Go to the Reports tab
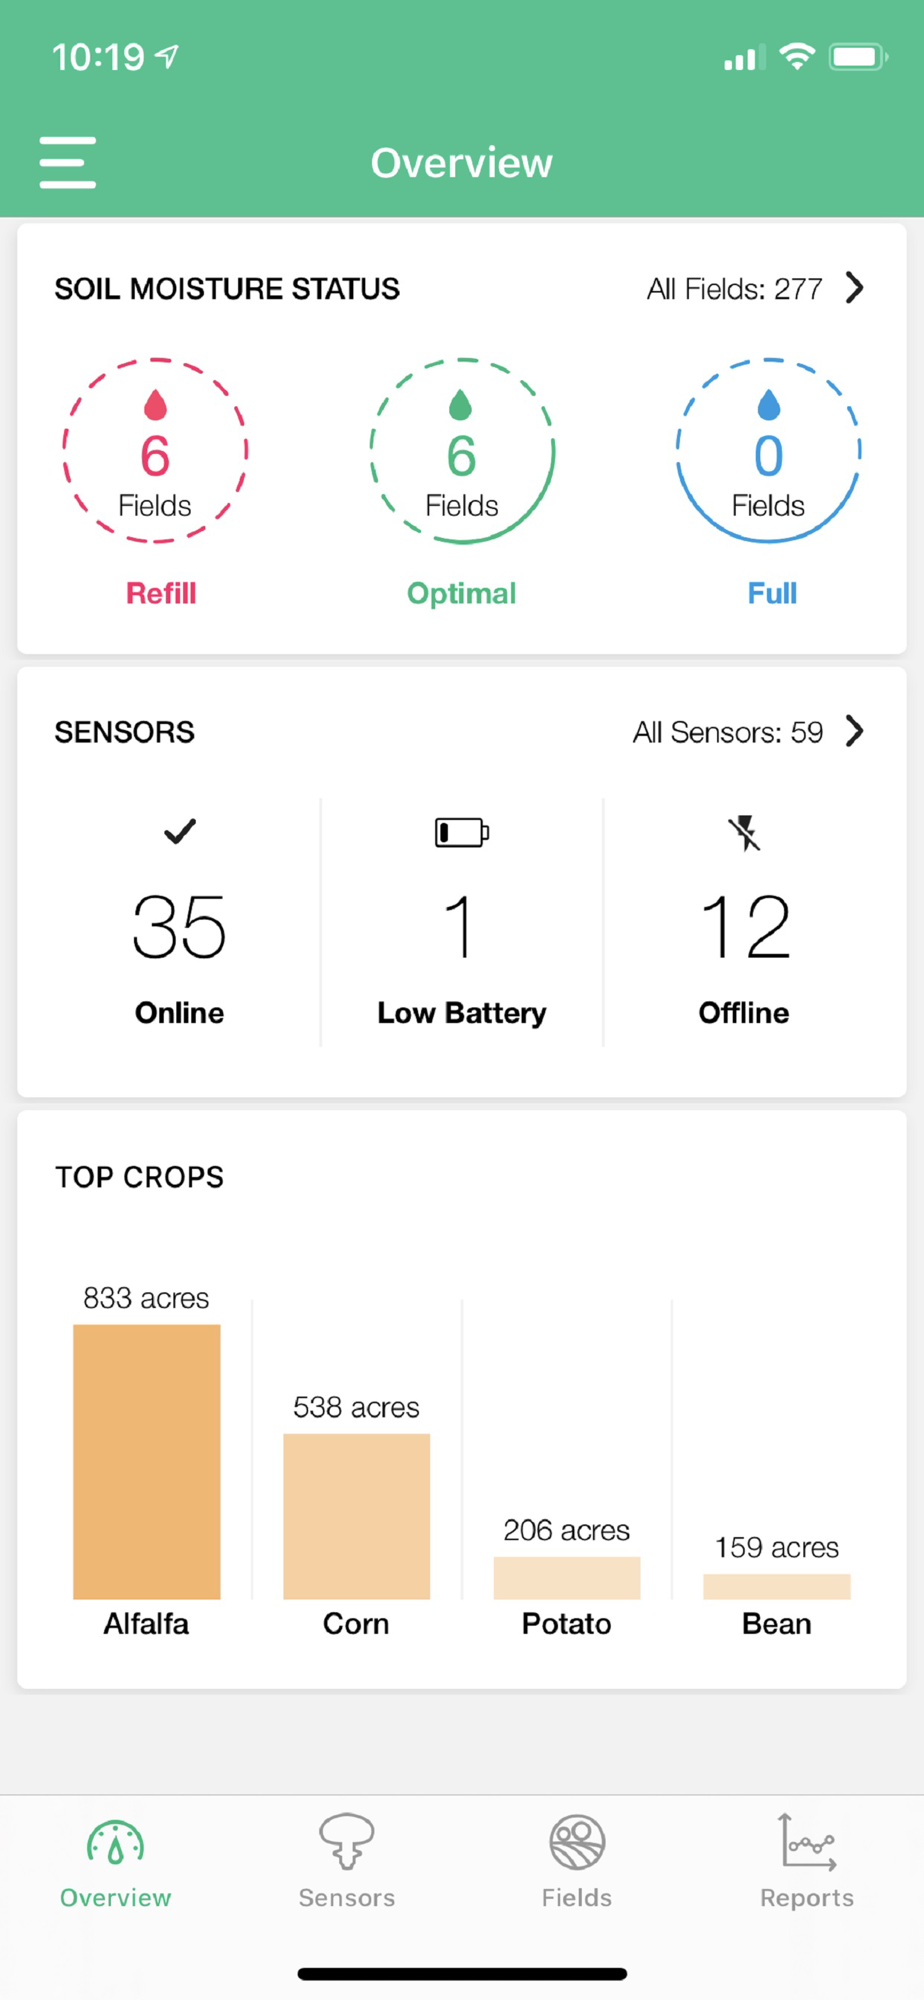Image resolution: width=924 pixels, height=2000 pixels. click(807, 1861)
